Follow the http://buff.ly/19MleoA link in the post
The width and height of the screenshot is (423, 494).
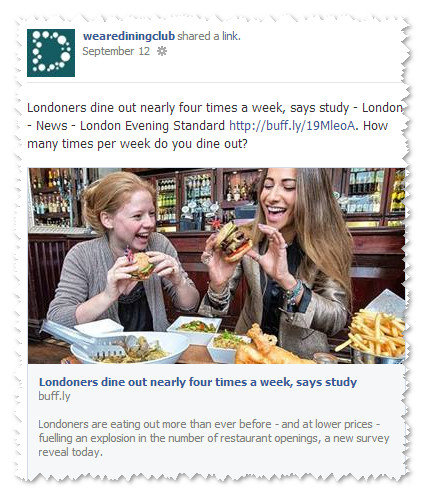(x=292, y=126)
